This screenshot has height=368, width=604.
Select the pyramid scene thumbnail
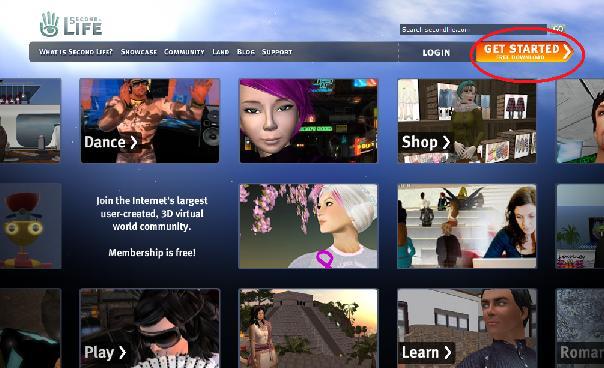(x=309, y=328)
